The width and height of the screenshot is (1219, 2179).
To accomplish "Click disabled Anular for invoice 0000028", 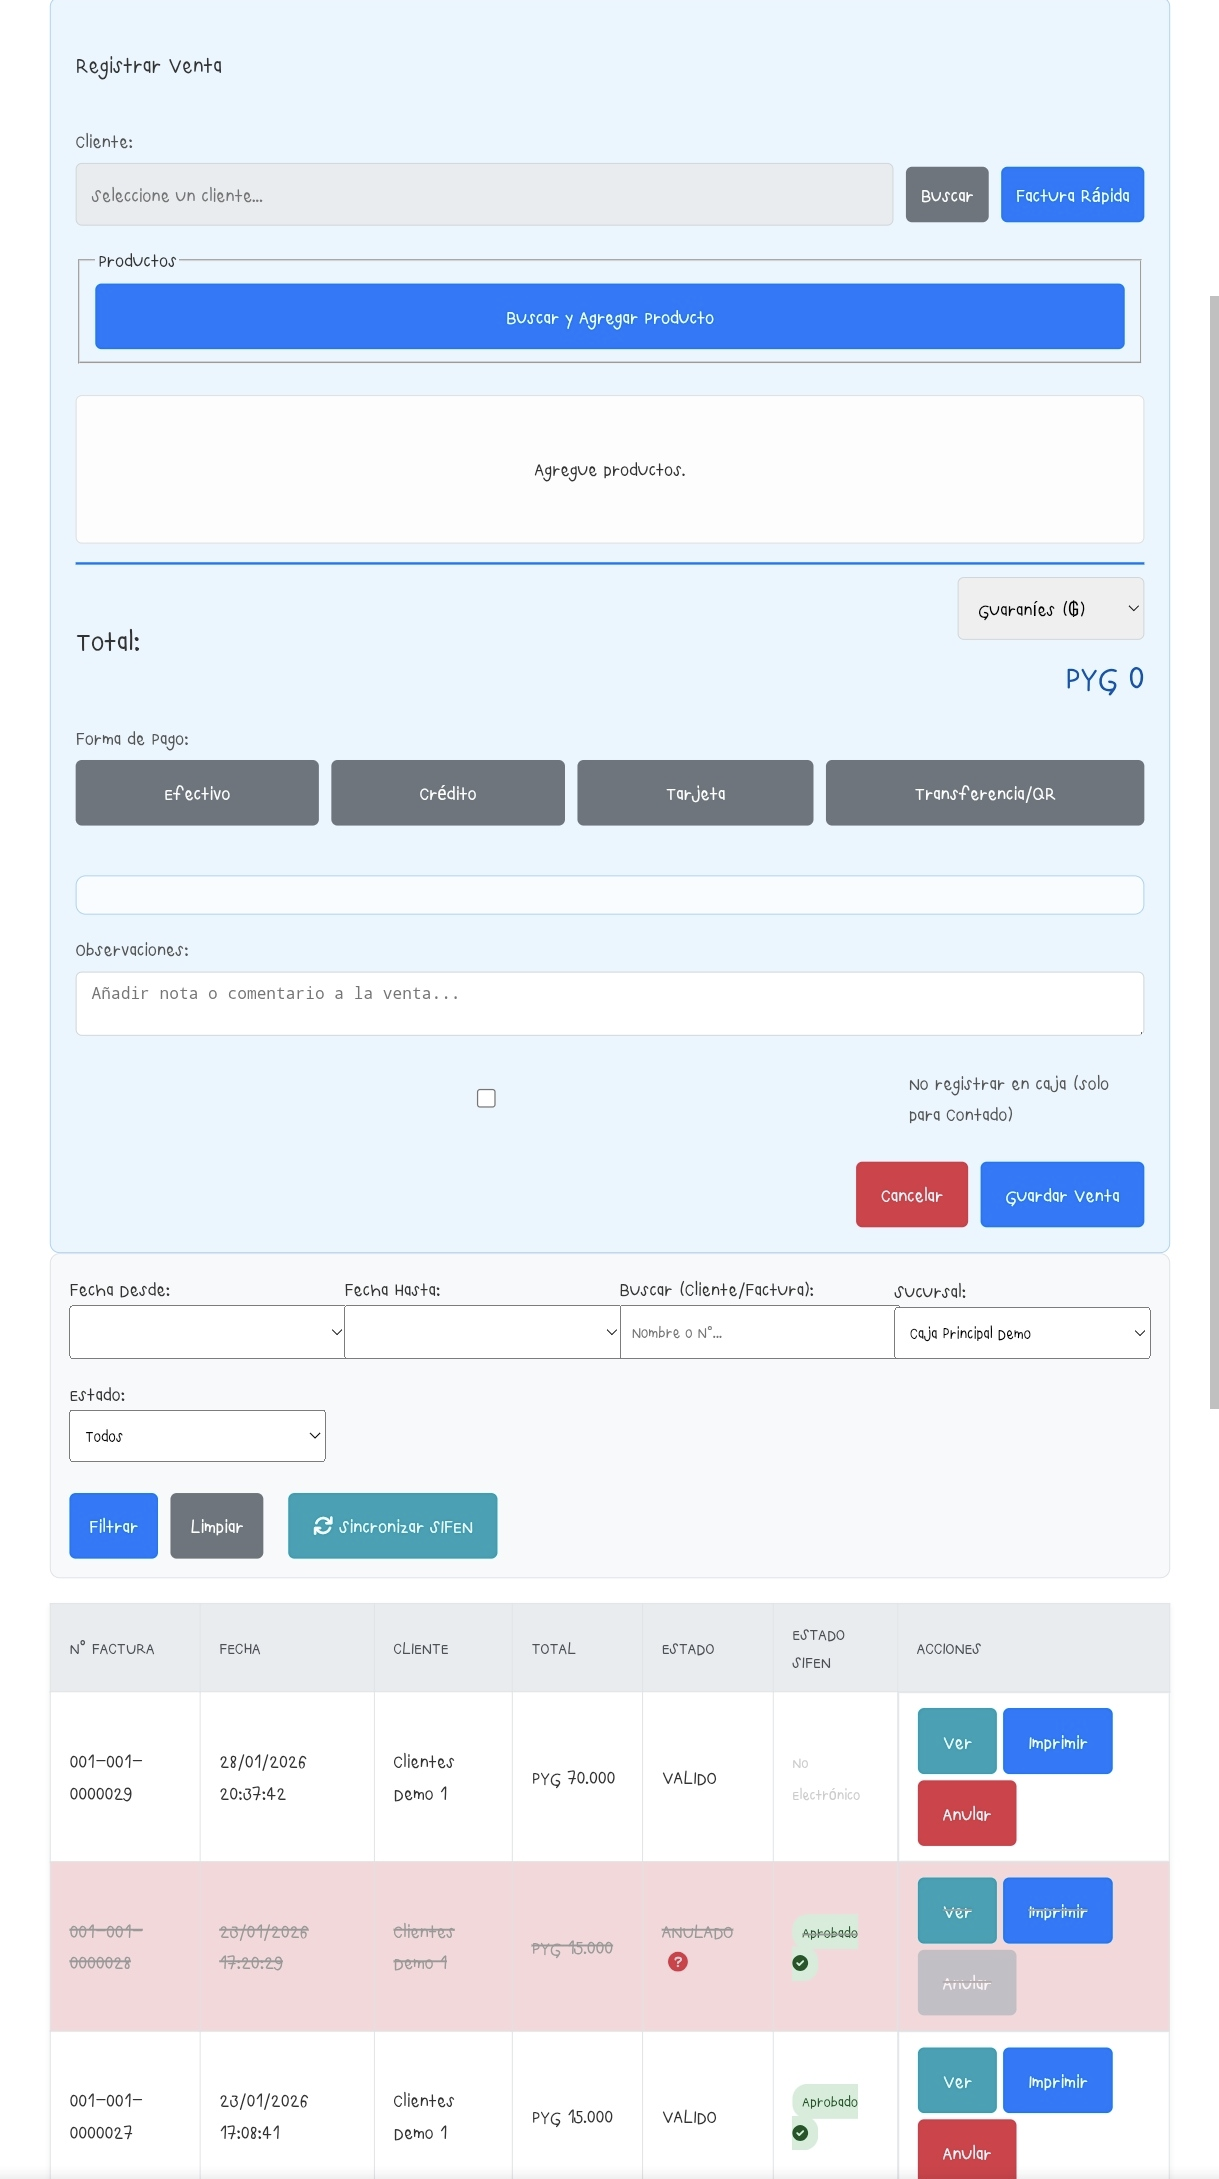I will point(967,1983).
